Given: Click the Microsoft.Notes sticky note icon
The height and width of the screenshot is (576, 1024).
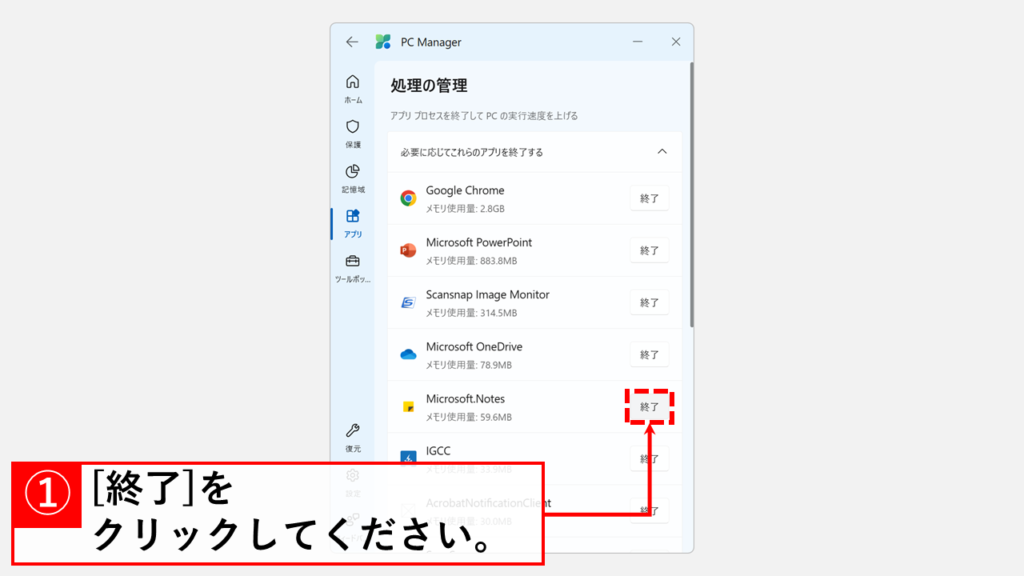Looking at the screenshot, I should pos(408,407).
